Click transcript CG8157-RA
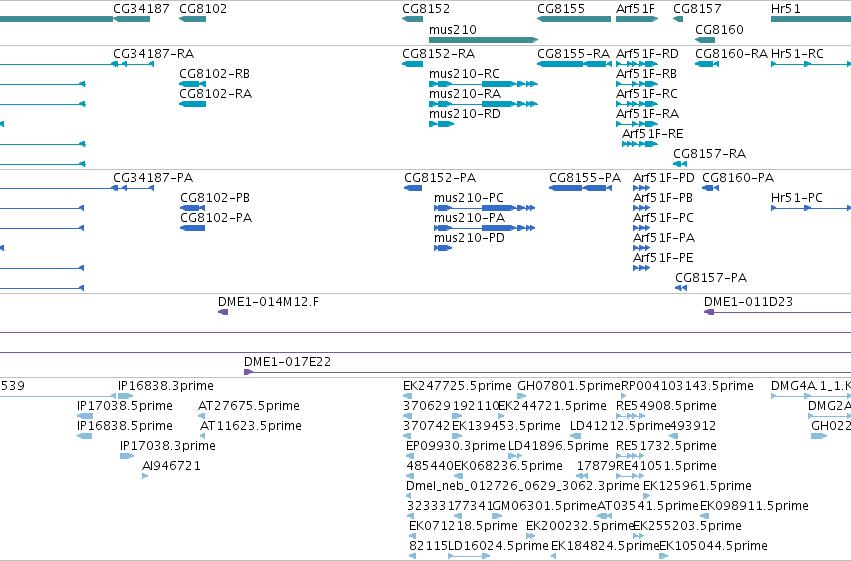This screenshot has width=851, height=561. tap(710, 154)
